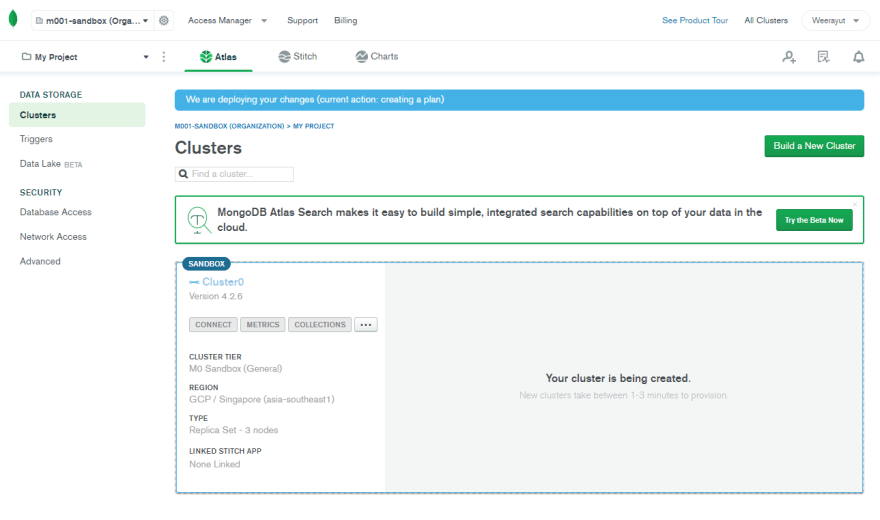Viewport: 880px width, 520px height.
Task: Switch to the Charts tab
Action: tap(377, 57)
